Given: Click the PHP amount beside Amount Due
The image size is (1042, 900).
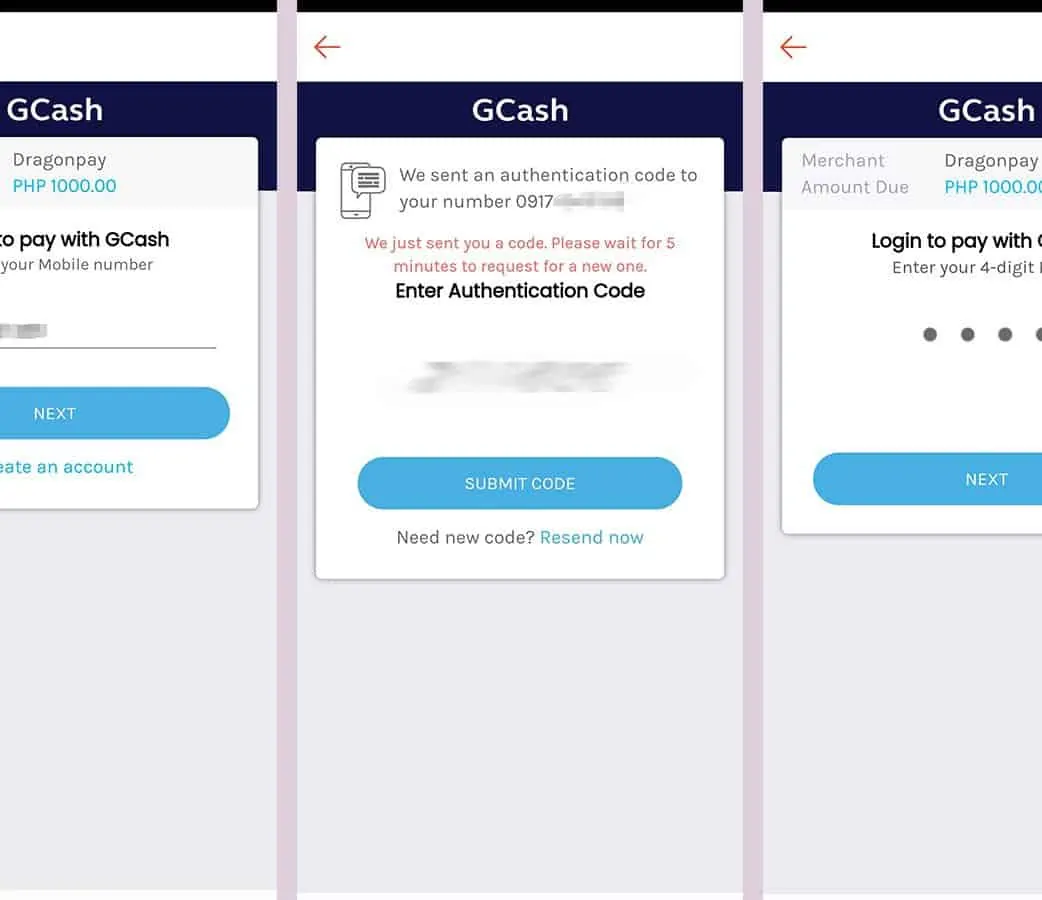Looking at the screenshot, I should pyautogui.click(x=992, y=187).
